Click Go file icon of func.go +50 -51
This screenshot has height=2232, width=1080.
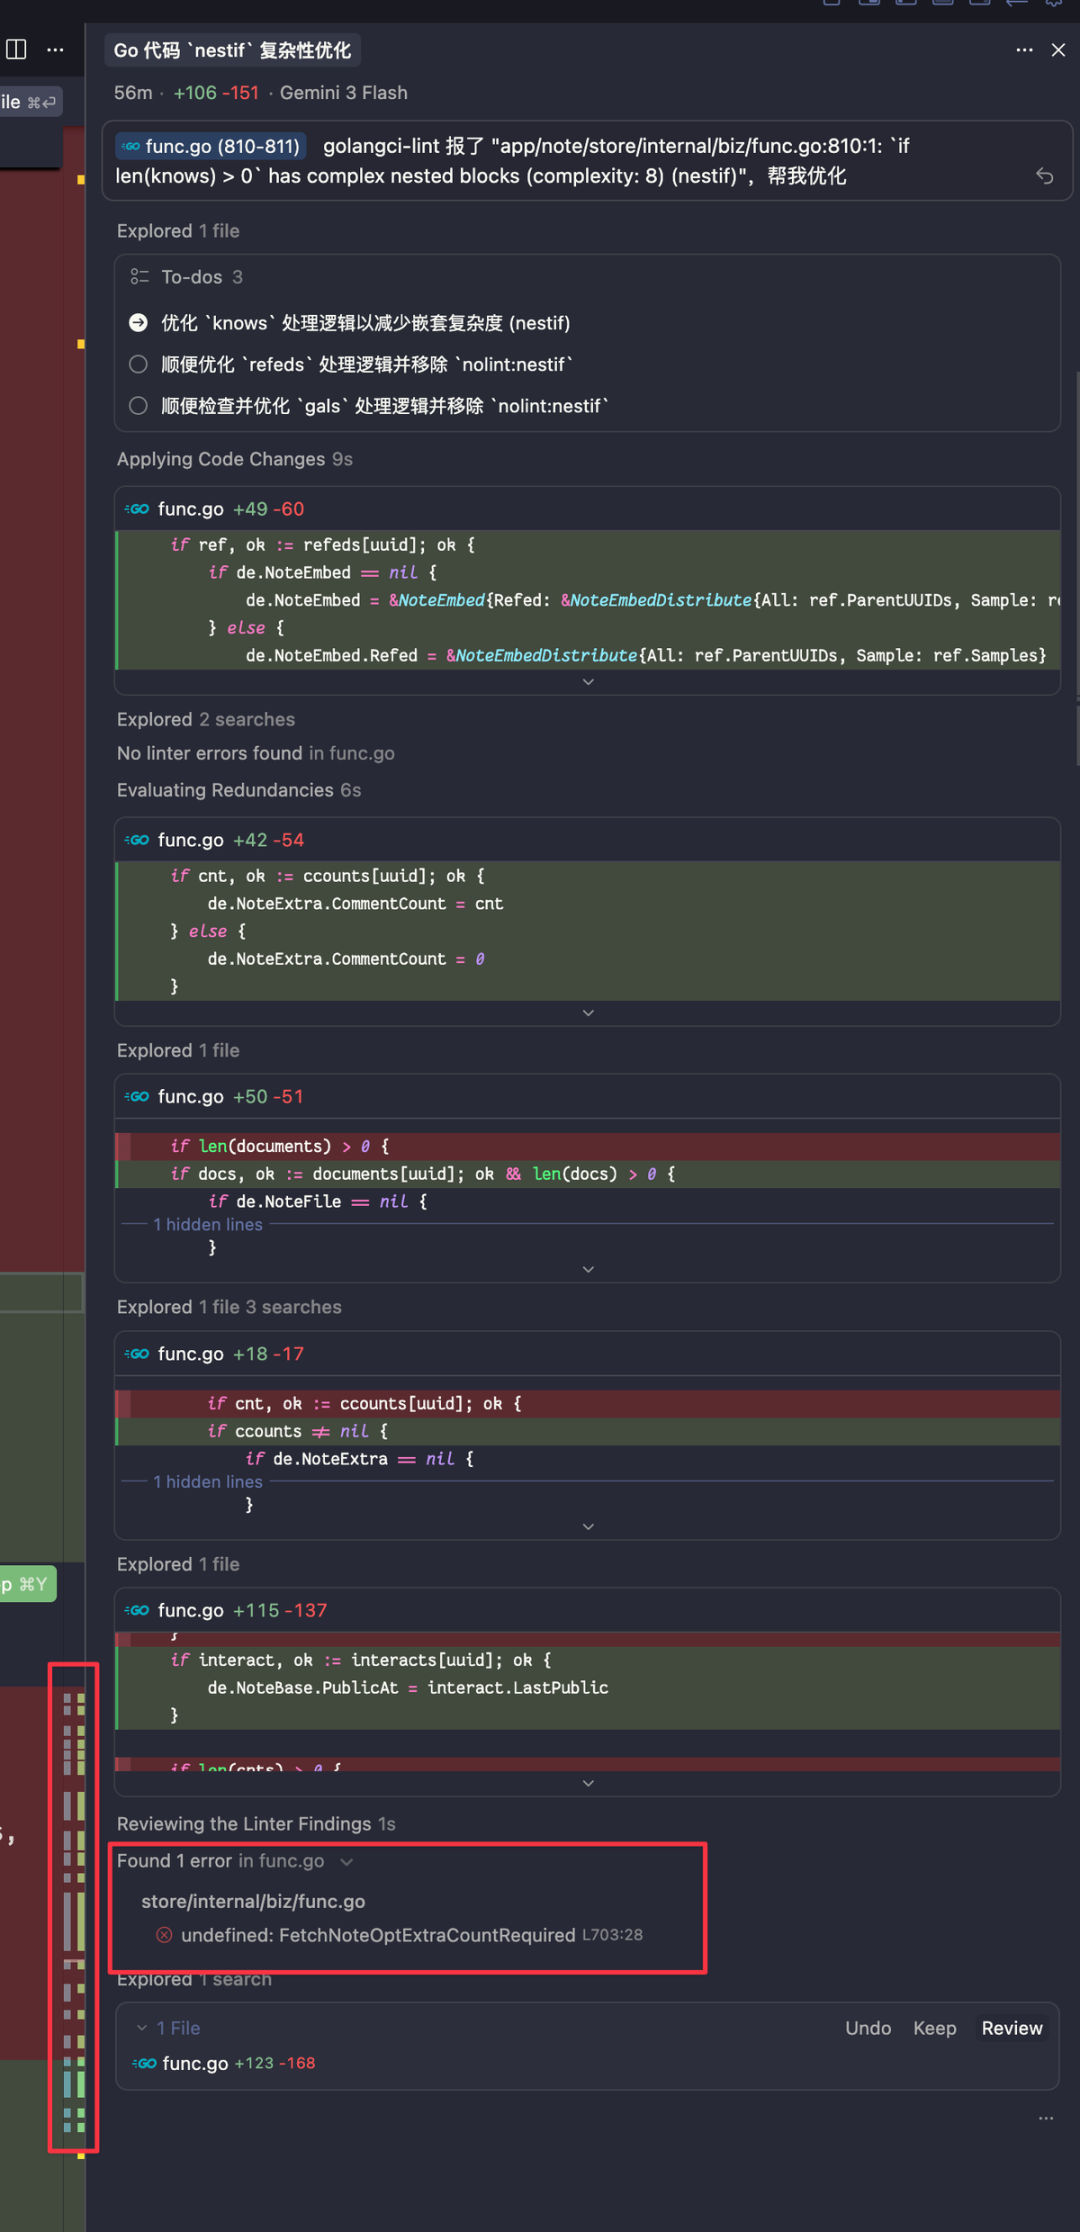click(x=138, y=1096)
